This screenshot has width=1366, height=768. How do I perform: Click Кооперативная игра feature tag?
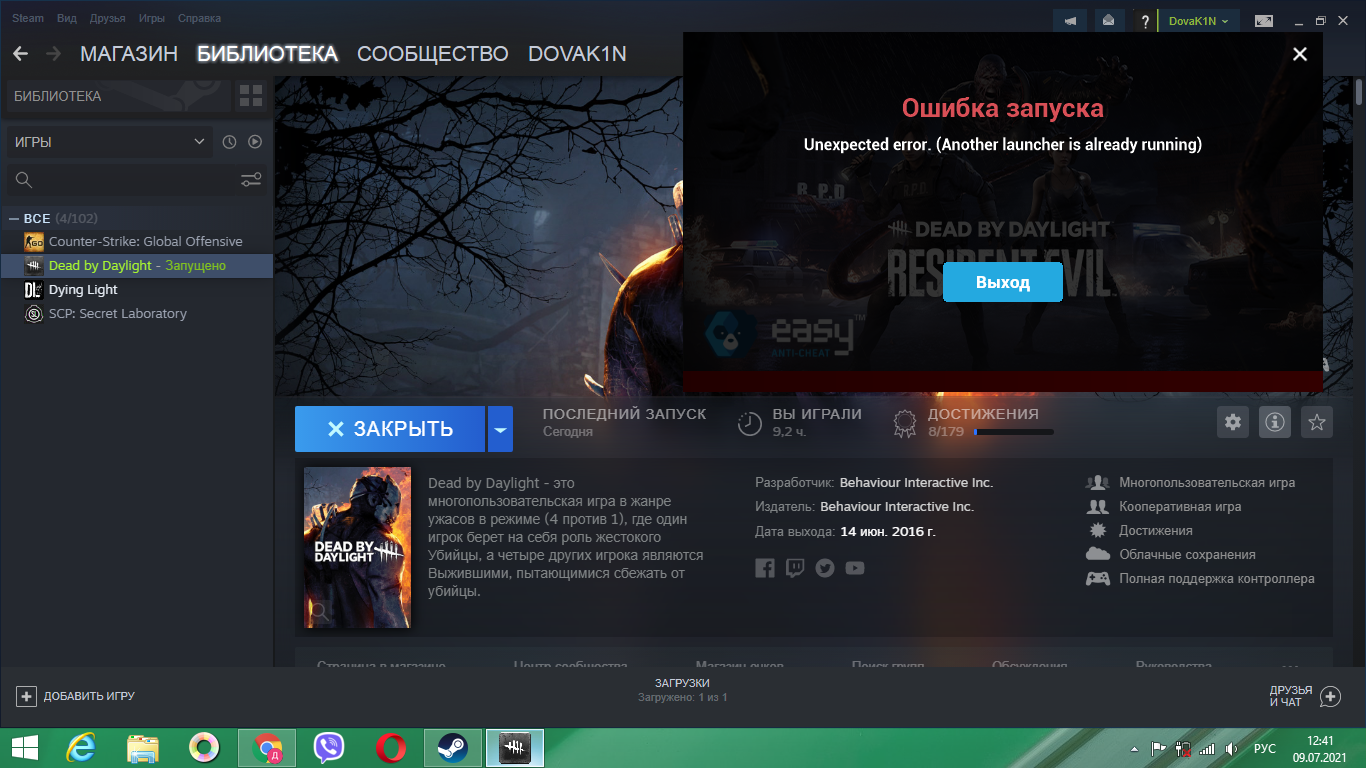pyautogui.click(x=1180, y=506)
